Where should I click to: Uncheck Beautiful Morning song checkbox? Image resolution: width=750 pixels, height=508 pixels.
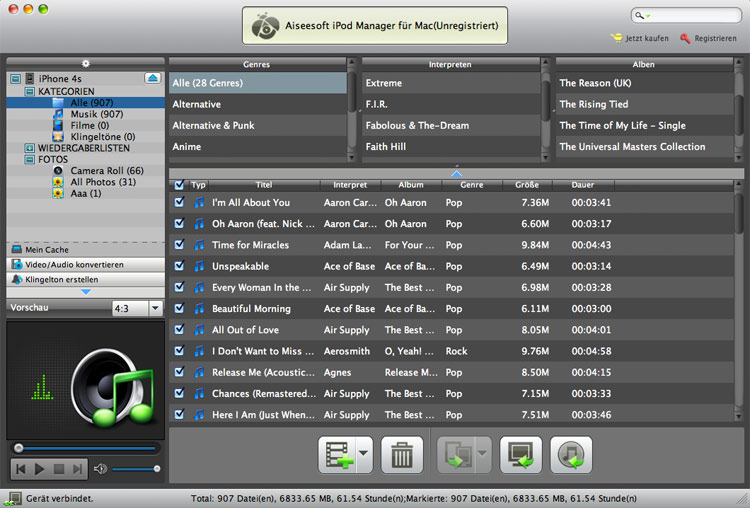click(179, 308)
